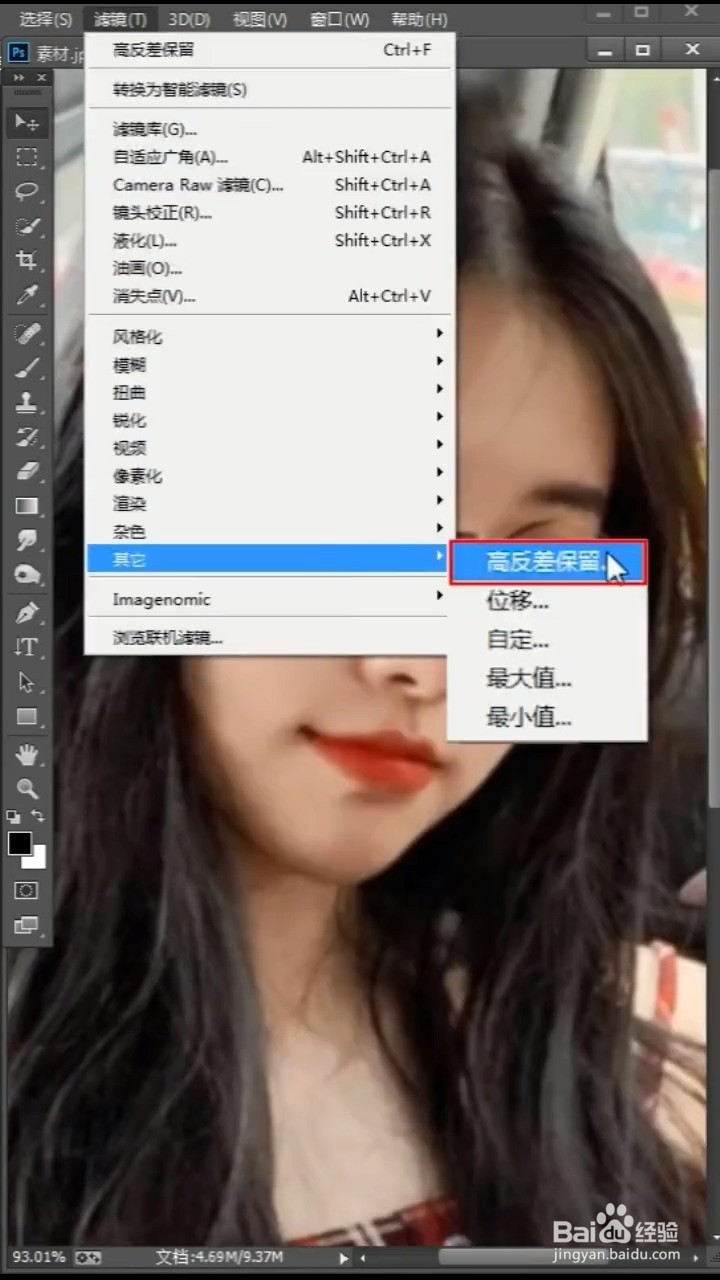Open the 视图(V) menu
720x1280 pixels.
click(x=260, y=19)
